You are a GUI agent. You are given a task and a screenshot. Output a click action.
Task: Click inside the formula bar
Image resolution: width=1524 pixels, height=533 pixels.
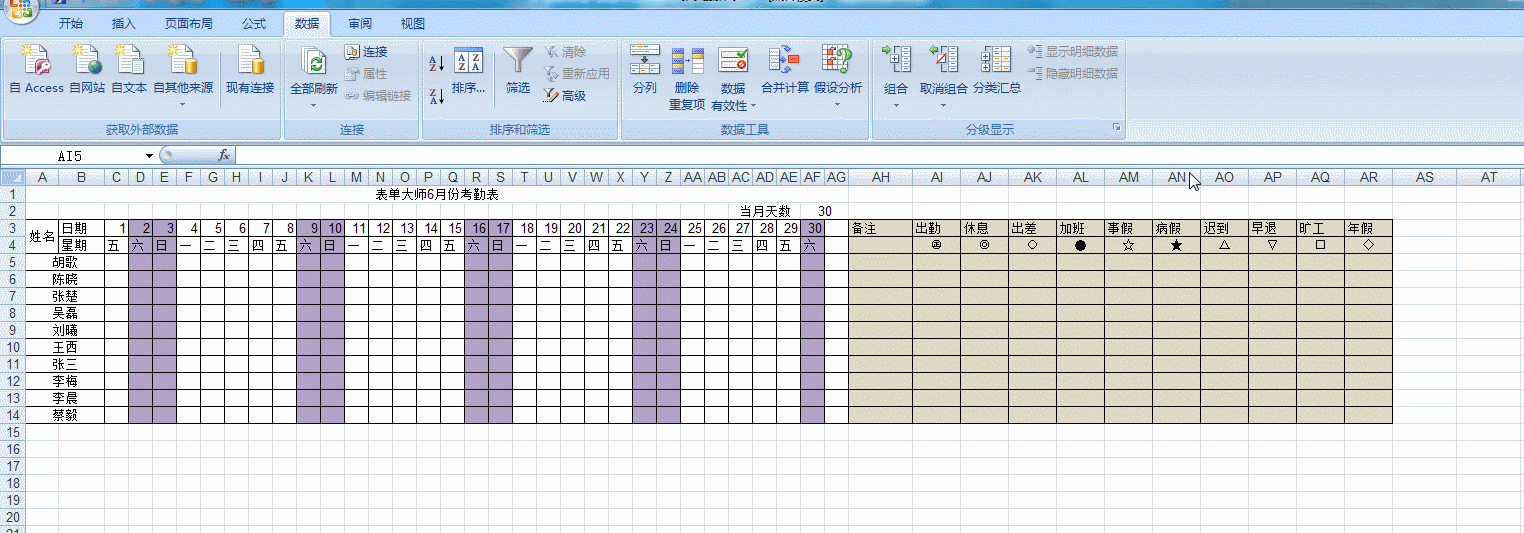878,156
